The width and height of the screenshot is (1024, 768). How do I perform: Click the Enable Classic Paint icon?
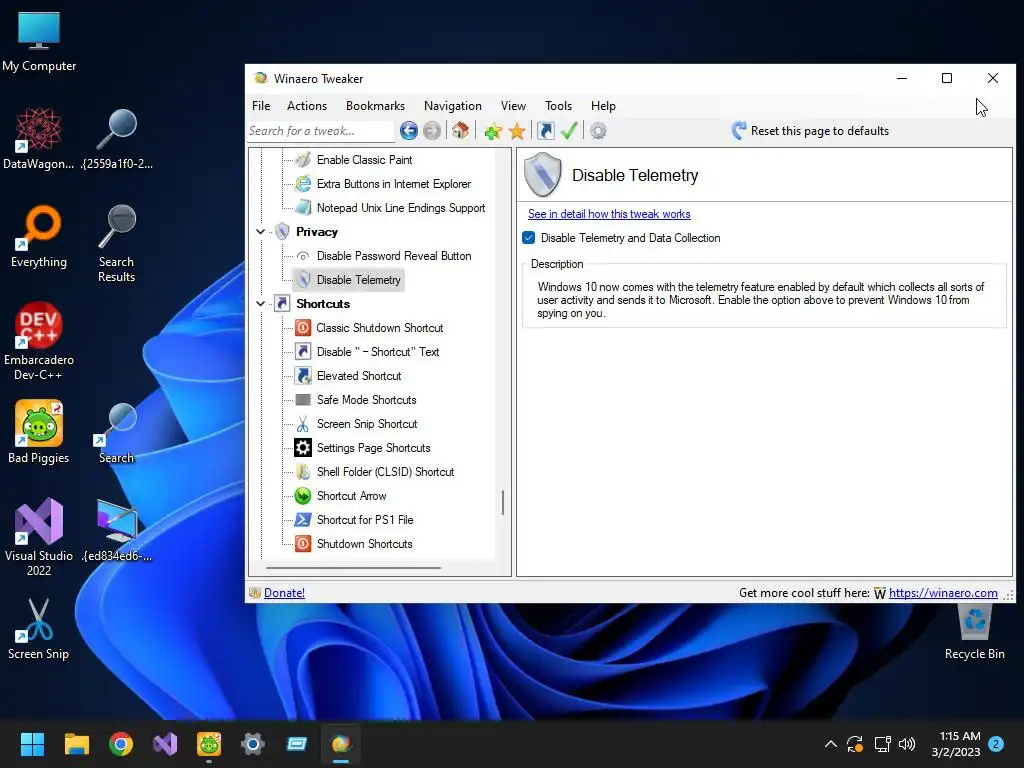point(302,159)
